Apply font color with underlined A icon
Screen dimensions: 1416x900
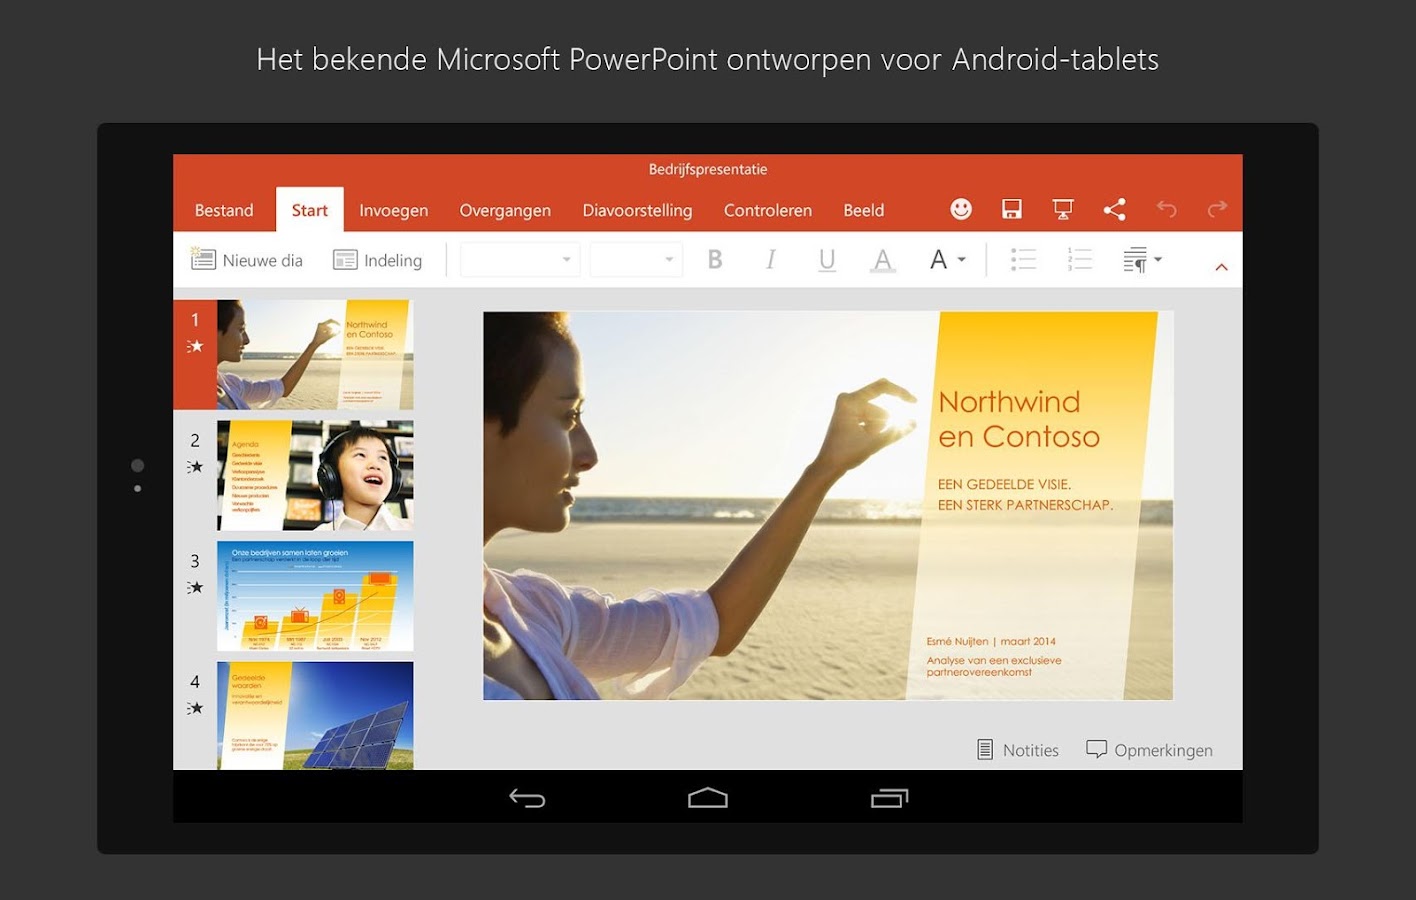click(x=883, y=261)
